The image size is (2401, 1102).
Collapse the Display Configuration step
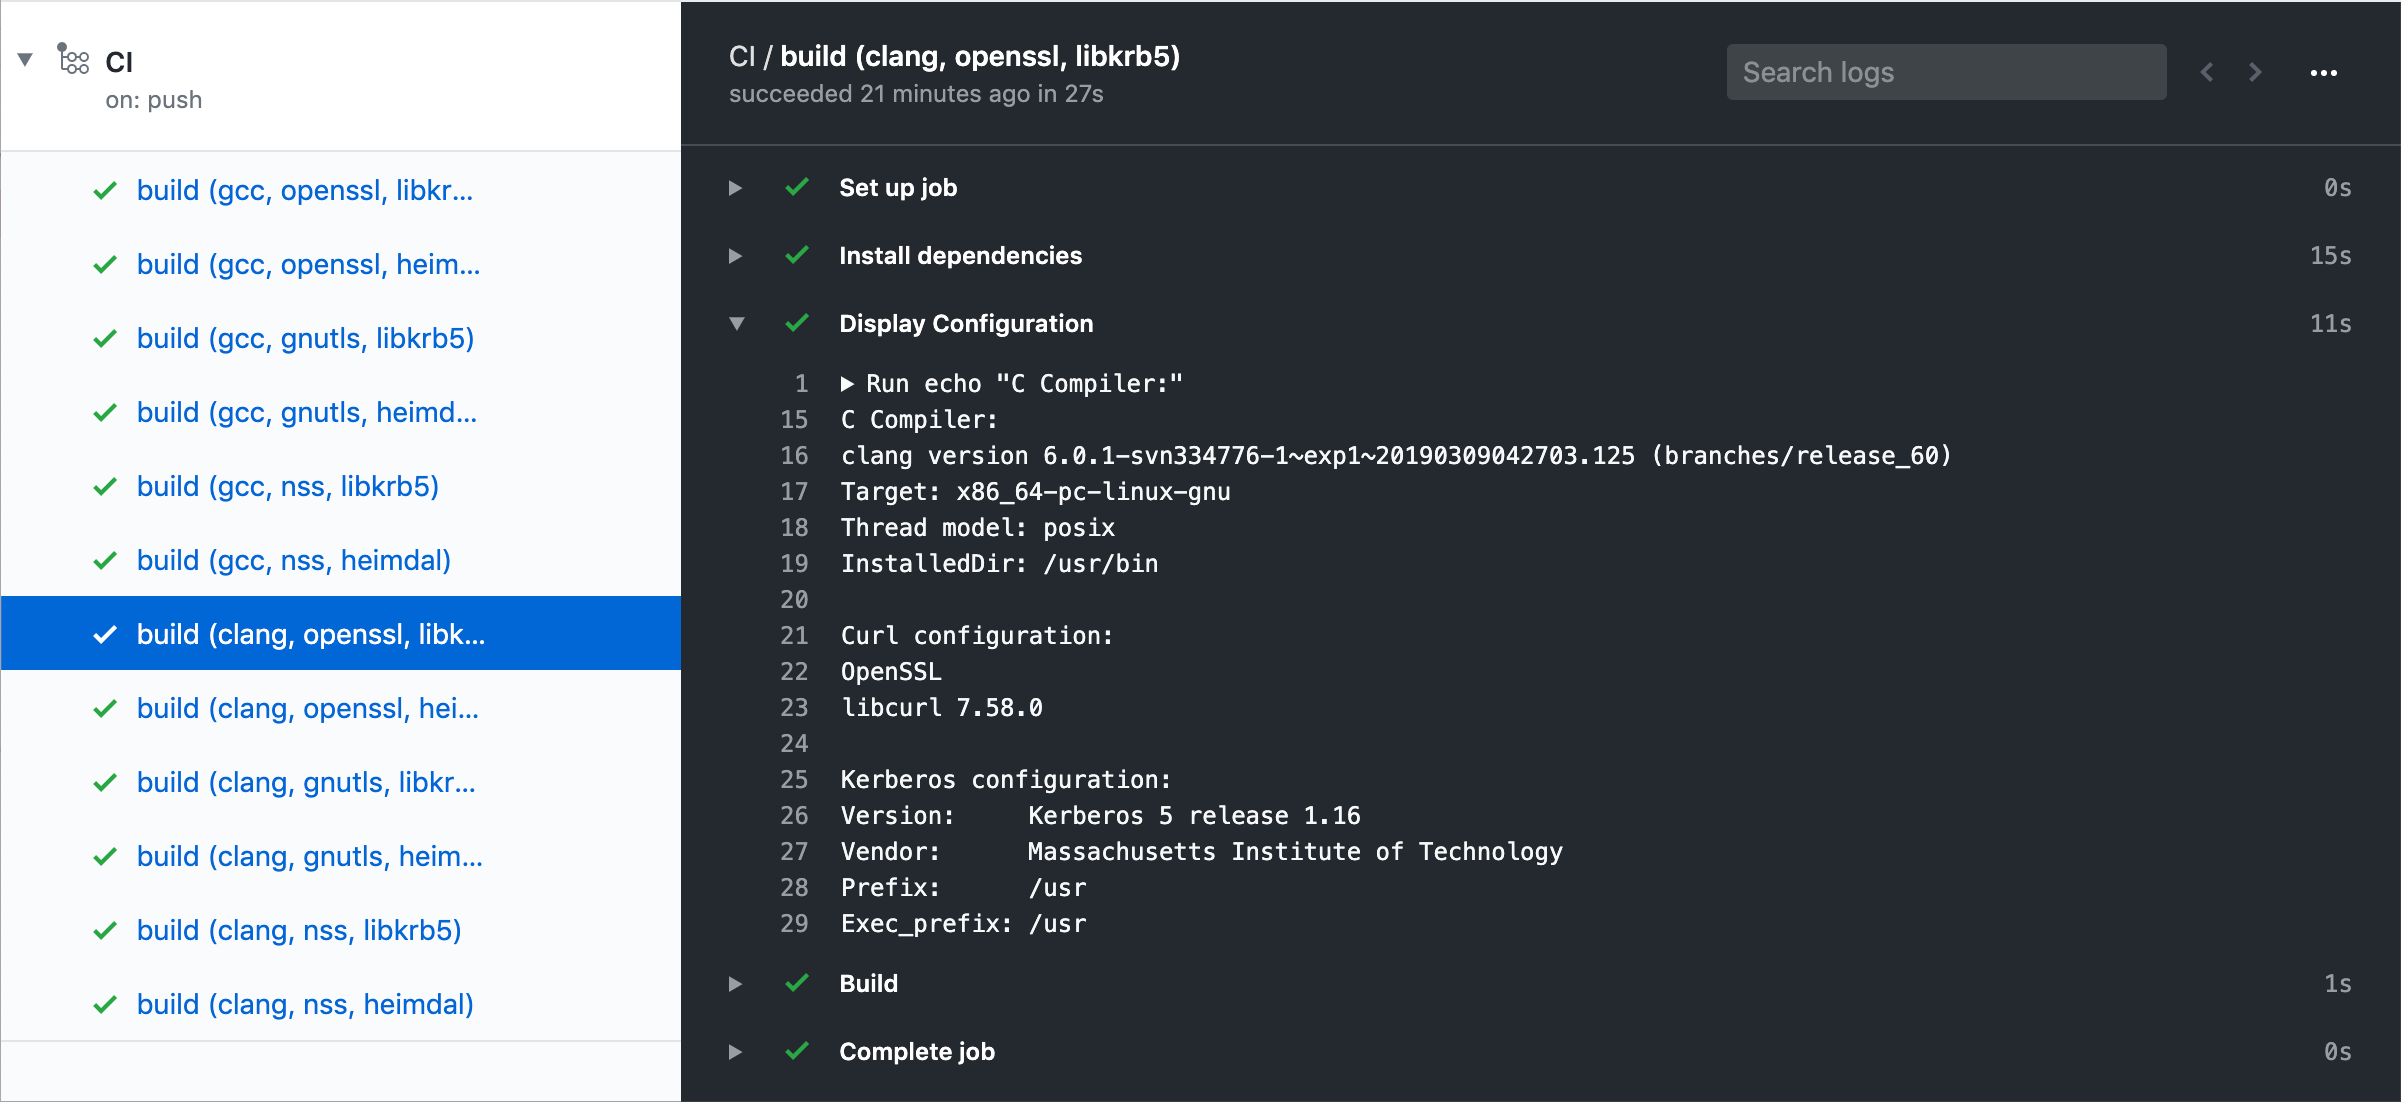pos(737,323)
